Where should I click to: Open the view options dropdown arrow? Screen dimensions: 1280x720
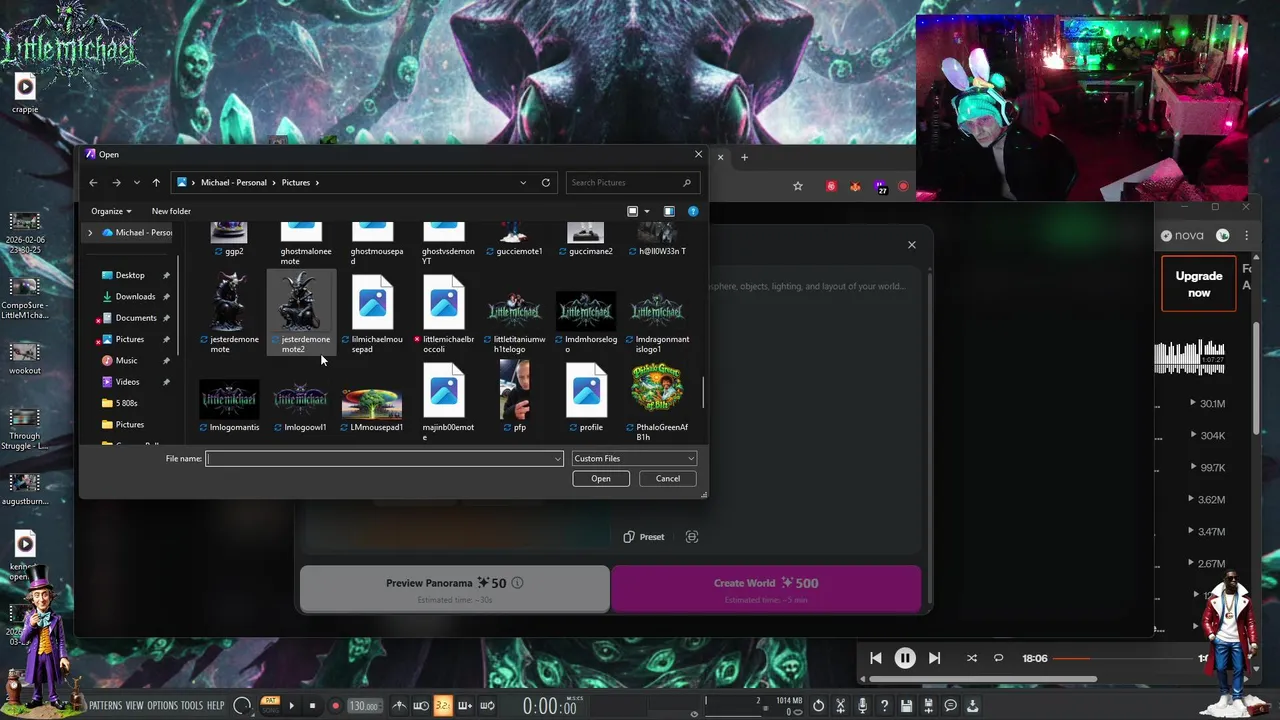[646, 211]
